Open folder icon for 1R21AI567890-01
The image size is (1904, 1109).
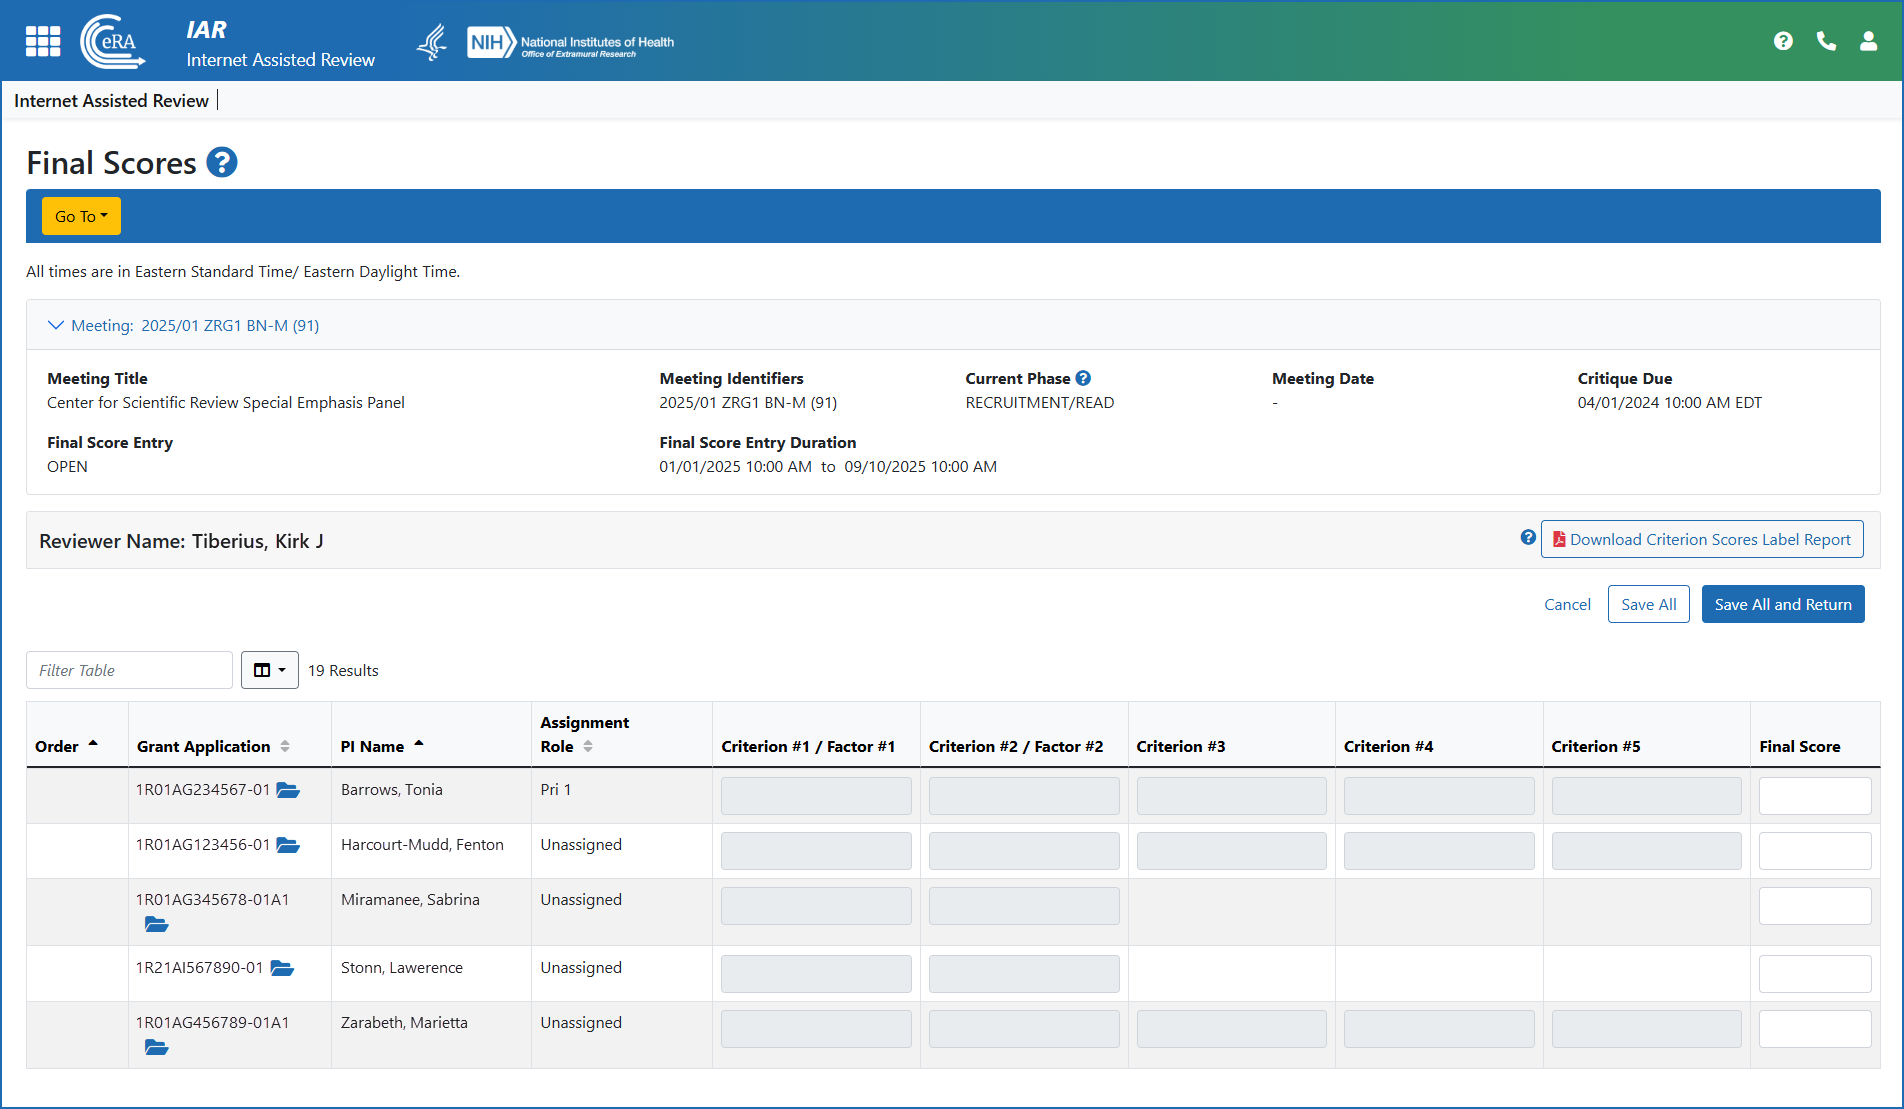[x=282, y=968]
